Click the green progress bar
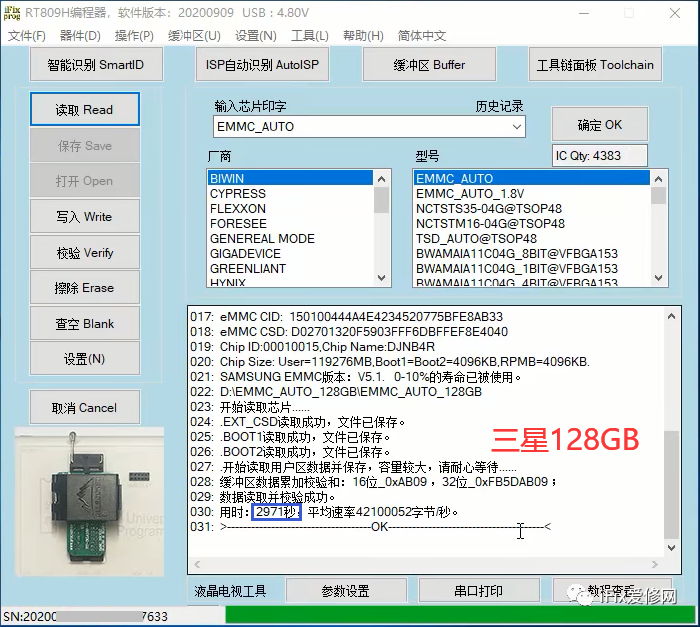 tap(461, 615)
